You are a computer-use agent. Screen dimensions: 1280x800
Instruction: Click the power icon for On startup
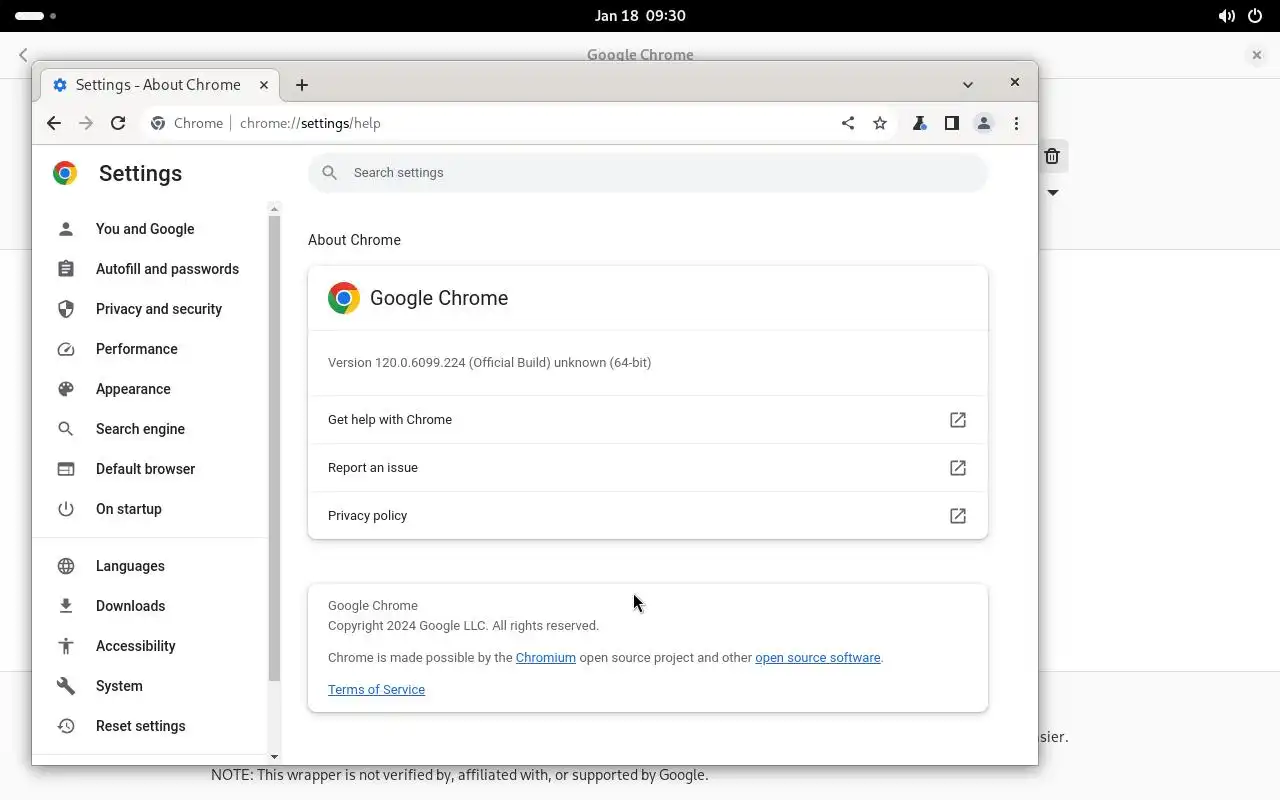(x=66, y=509)
